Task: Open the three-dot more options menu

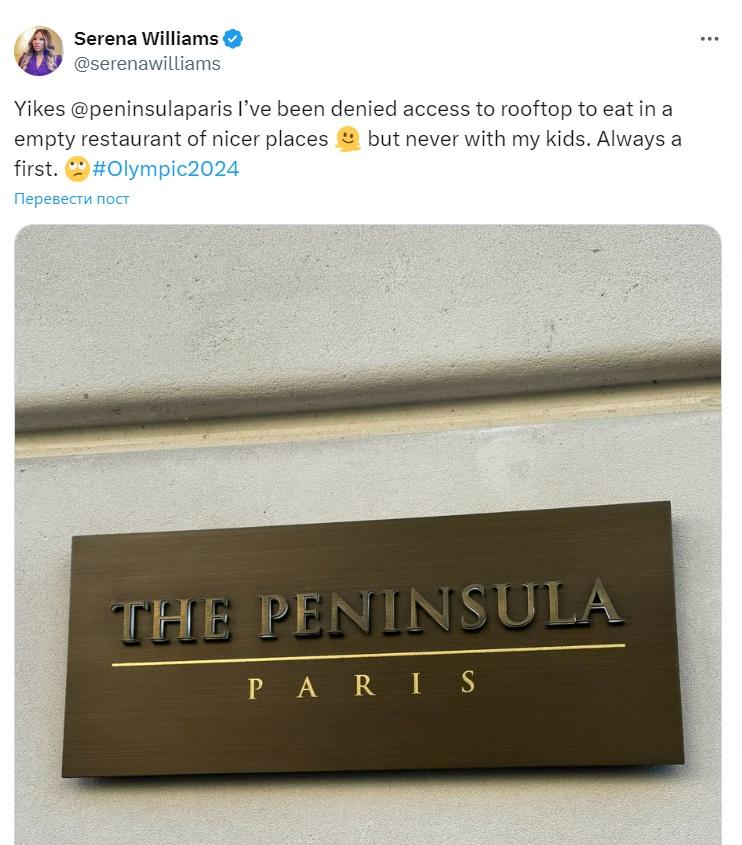Action: coord(709,39)
